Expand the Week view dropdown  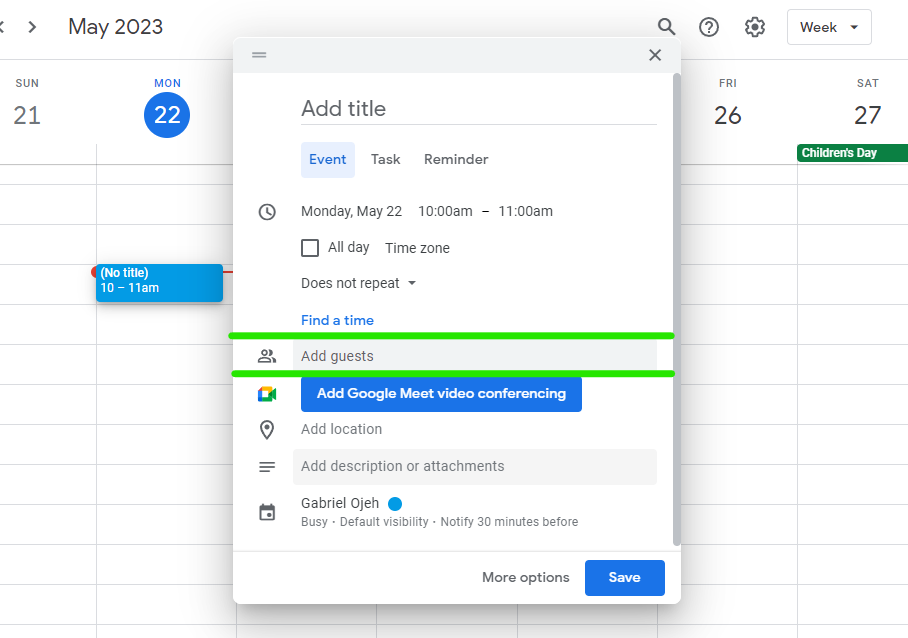click(829, 27)
